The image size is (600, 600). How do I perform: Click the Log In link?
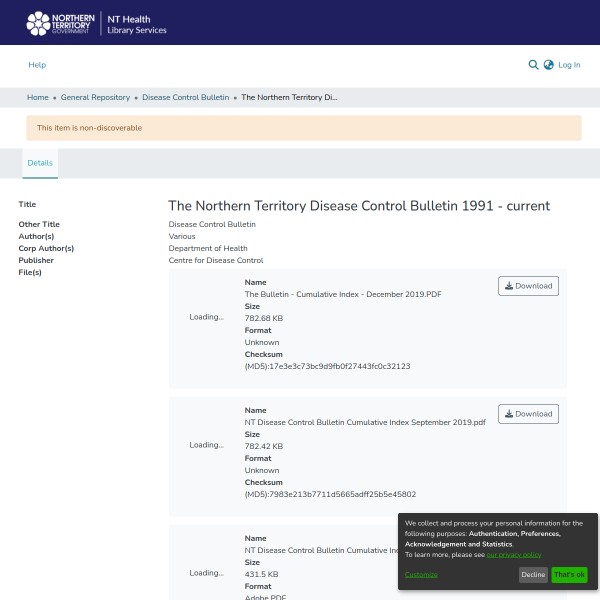click(x=569, y=65)
